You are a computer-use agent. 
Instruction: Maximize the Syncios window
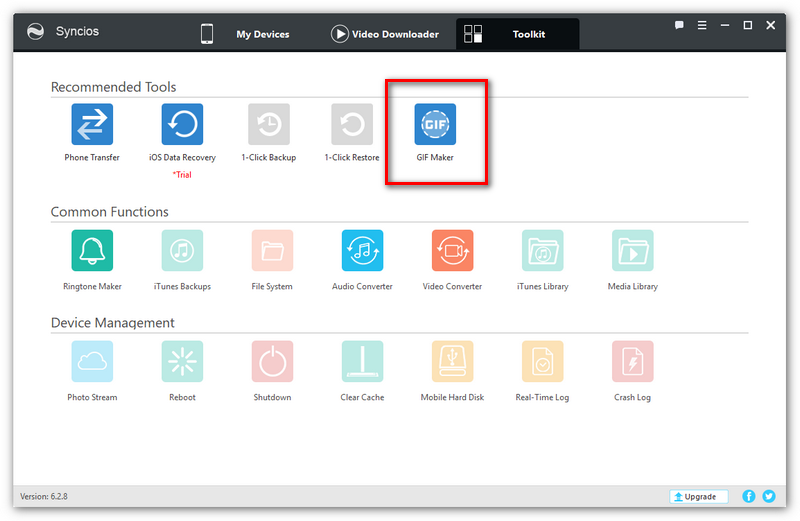pyautogui.click(x=747, y=25)
